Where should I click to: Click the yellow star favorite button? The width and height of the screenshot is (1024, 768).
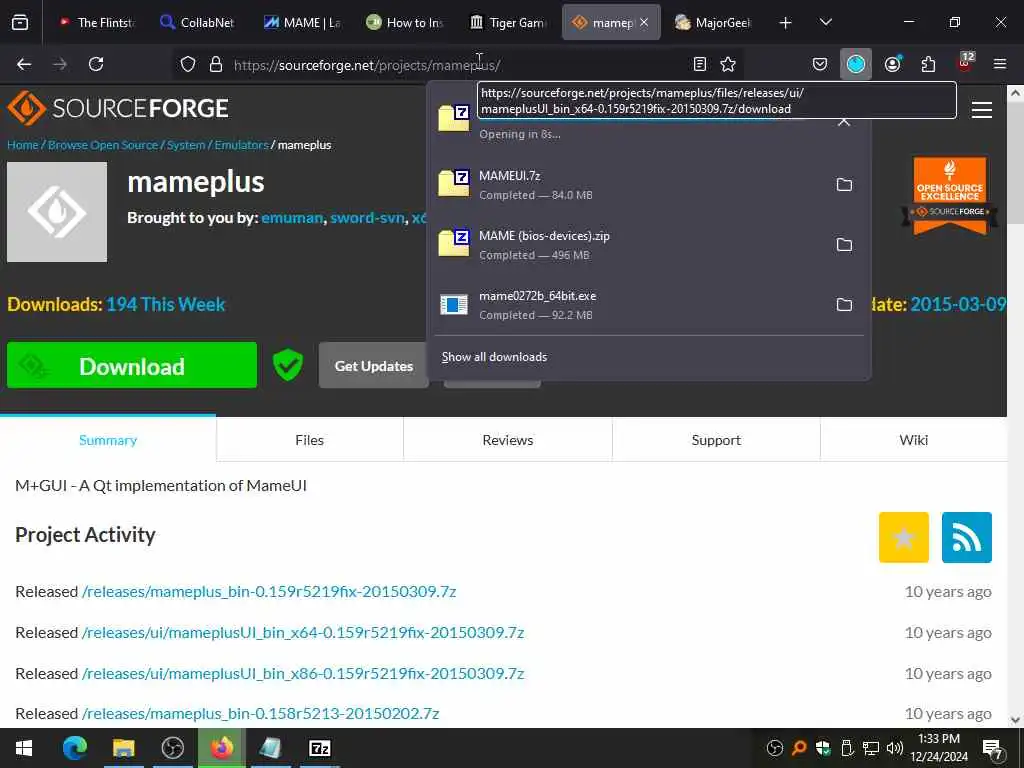click(903, 537)
